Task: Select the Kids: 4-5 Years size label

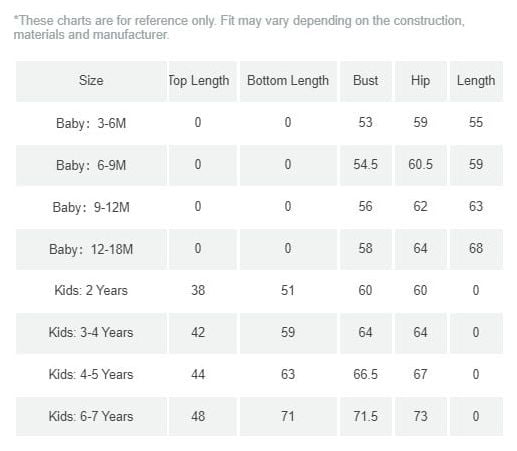Action: tap(91, 374)
